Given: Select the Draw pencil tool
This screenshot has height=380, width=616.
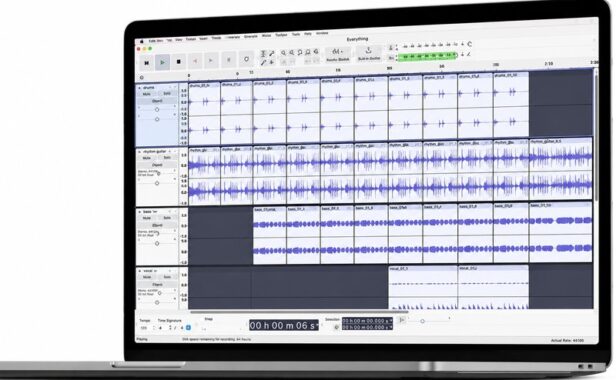Looking at the screenshot, I should 263,62.
